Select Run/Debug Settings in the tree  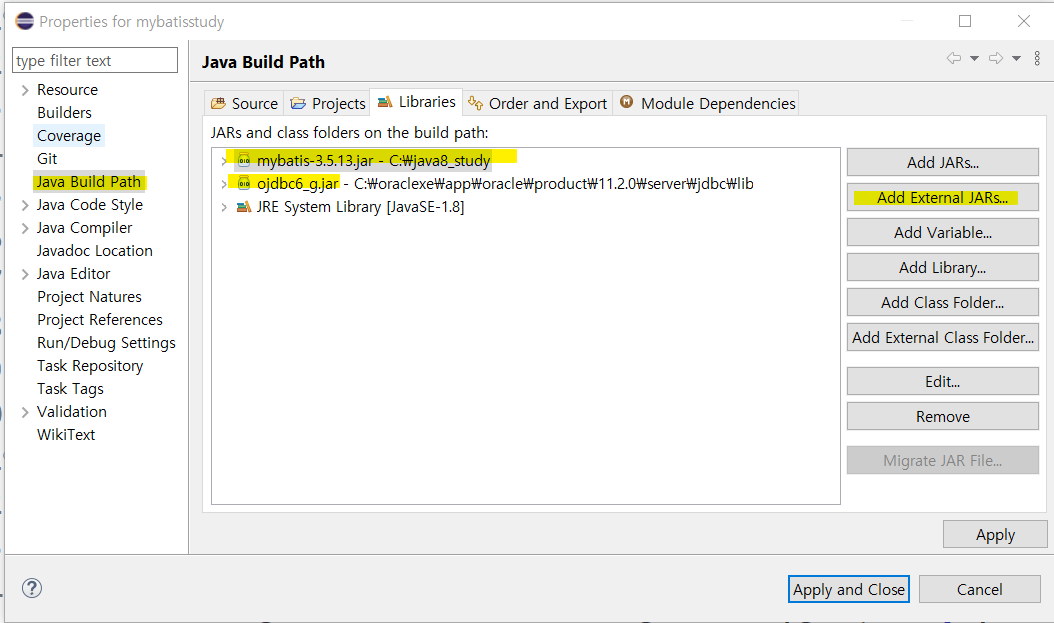[x=106, y=343]
